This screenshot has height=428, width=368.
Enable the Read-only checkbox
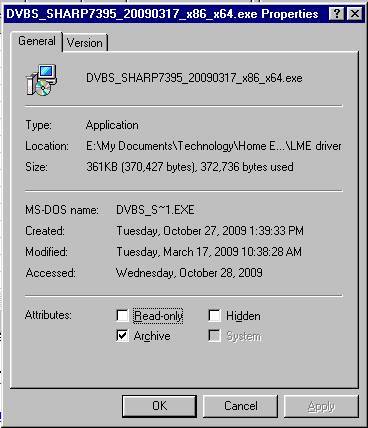coord(122,315)
